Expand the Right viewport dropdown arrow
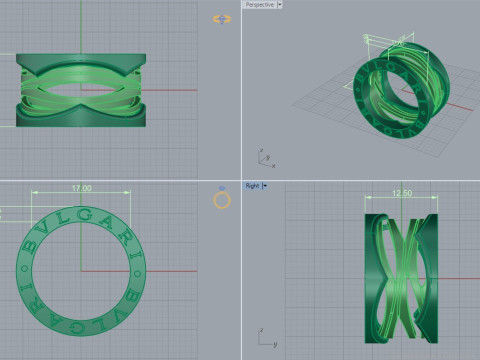Viewport: 480px width, 360px height. 265,186
